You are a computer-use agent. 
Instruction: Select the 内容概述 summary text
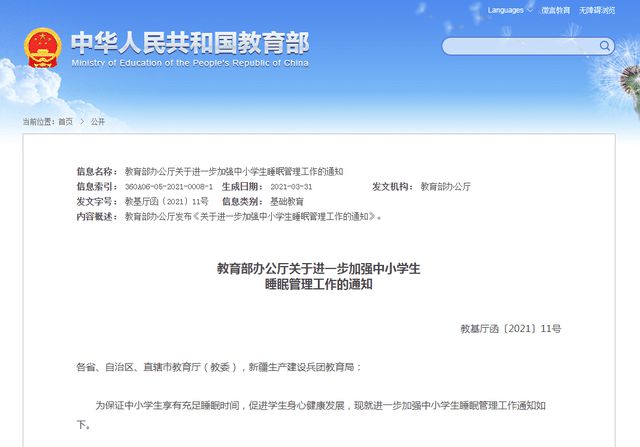[x=253, y=217]
